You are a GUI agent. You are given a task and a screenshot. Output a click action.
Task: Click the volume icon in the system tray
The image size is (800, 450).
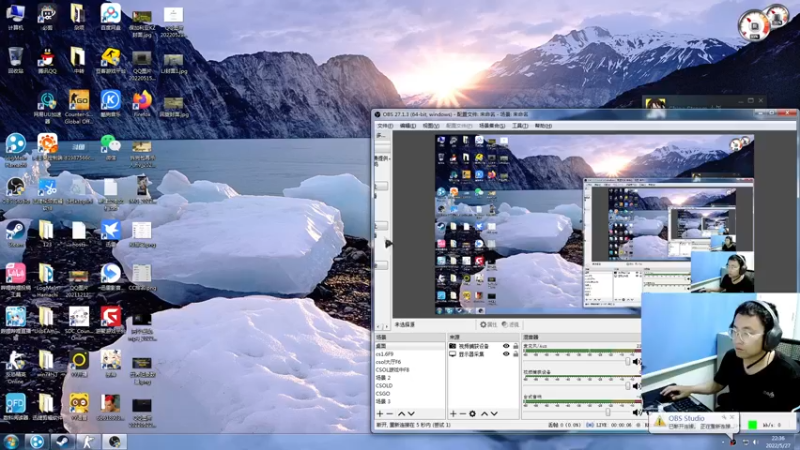coord(756,442)
